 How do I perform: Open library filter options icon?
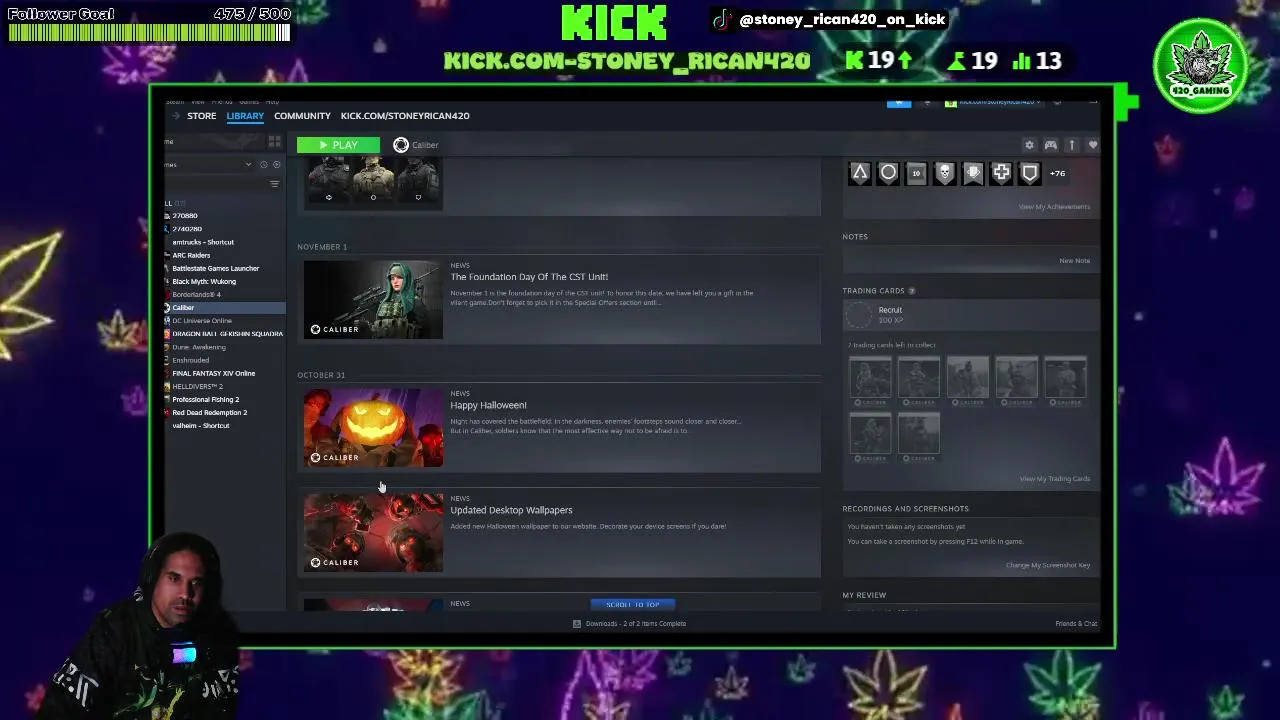(274, 184)
